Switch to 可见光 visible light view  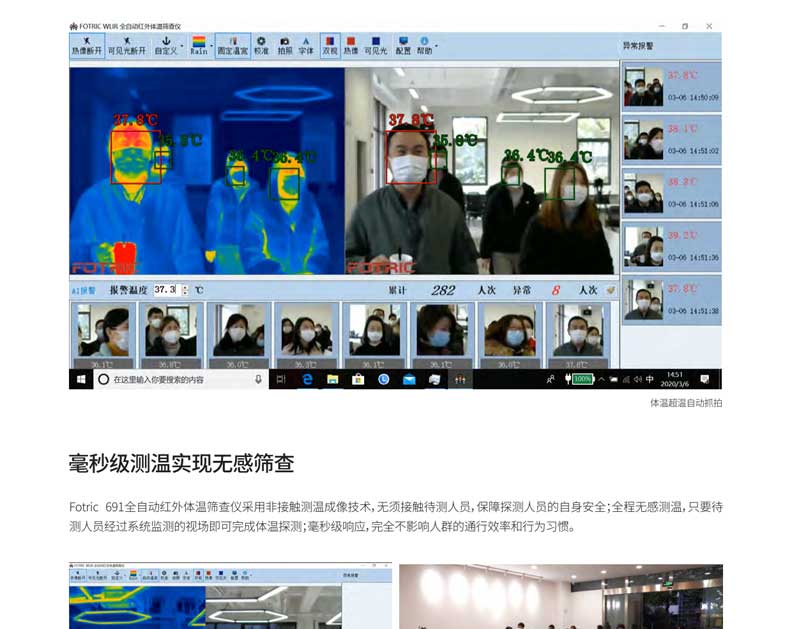point(375,44)
